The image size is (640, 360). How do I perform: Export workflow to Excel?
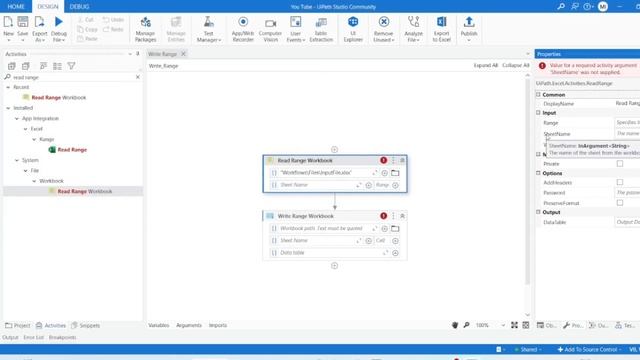(442, 29)
